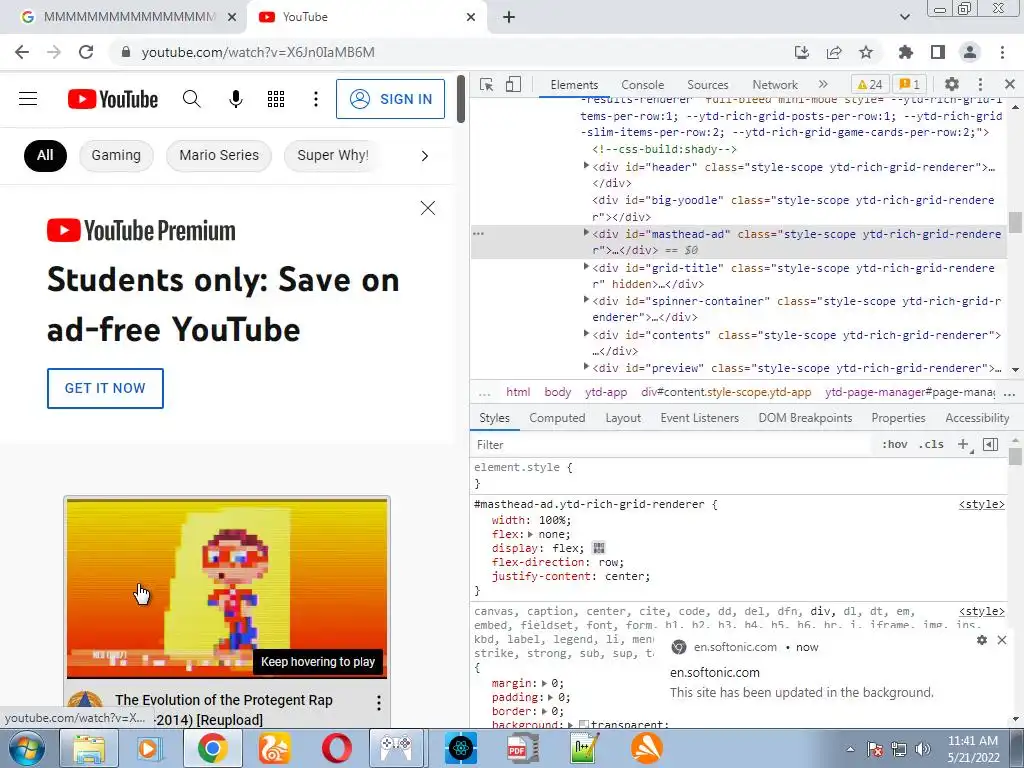Open the Windows Start menu

coord(26,749)
